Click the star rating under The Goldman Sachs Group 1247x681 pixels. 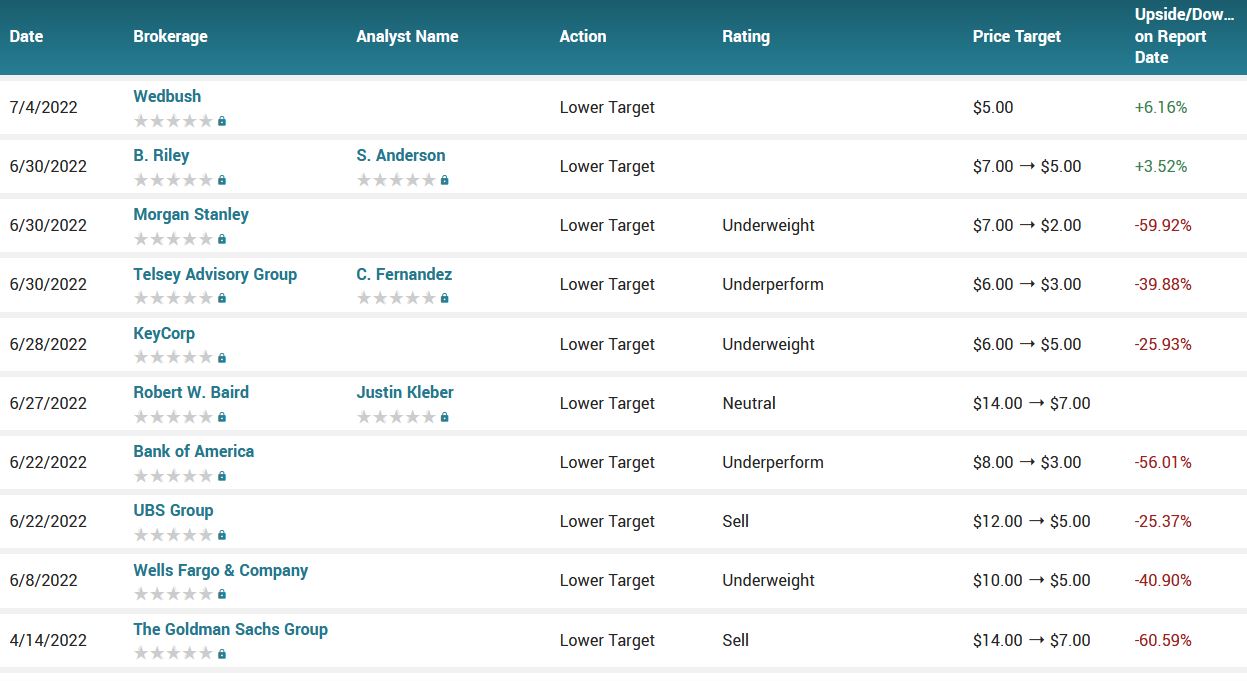tap(173, 654)
